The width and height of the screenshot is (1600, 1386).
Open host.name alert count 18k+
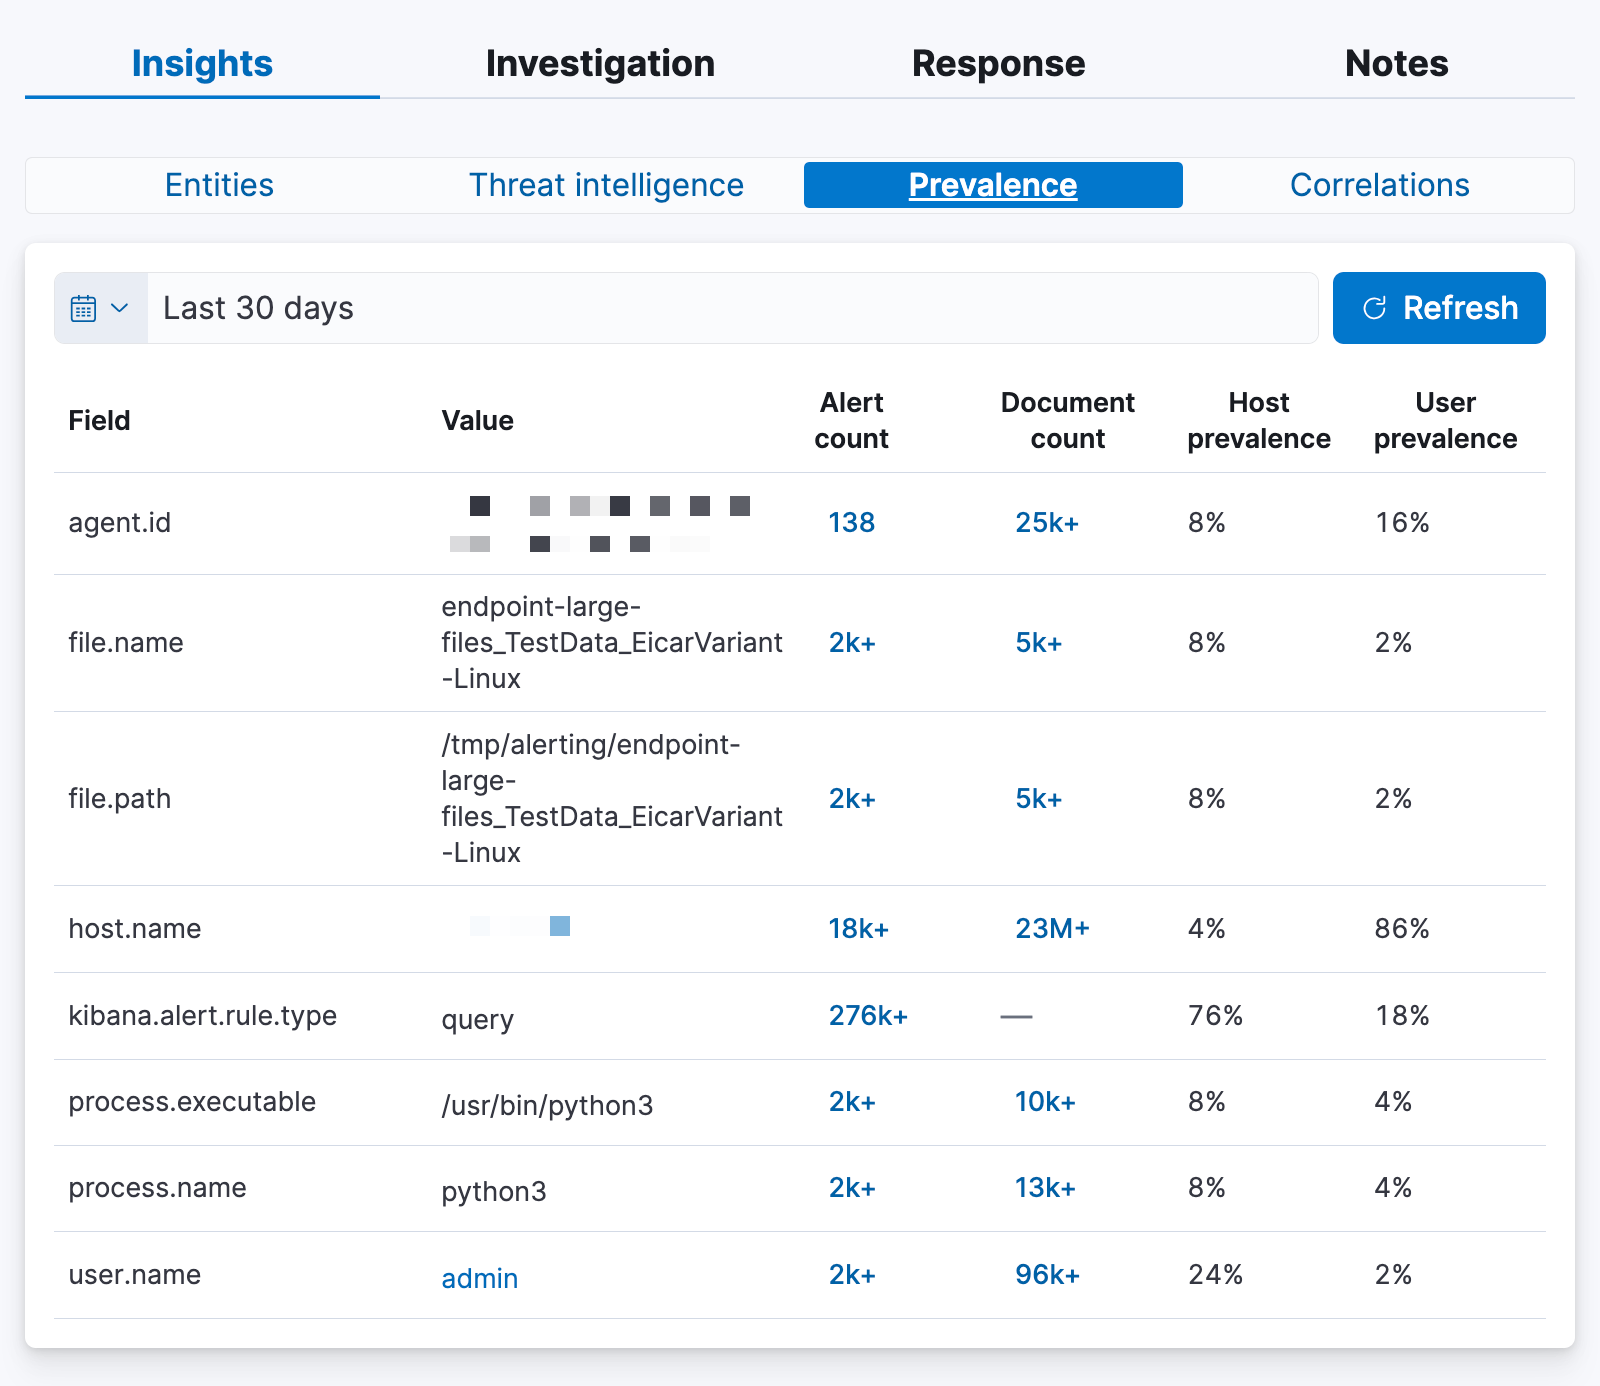point(858,928)
